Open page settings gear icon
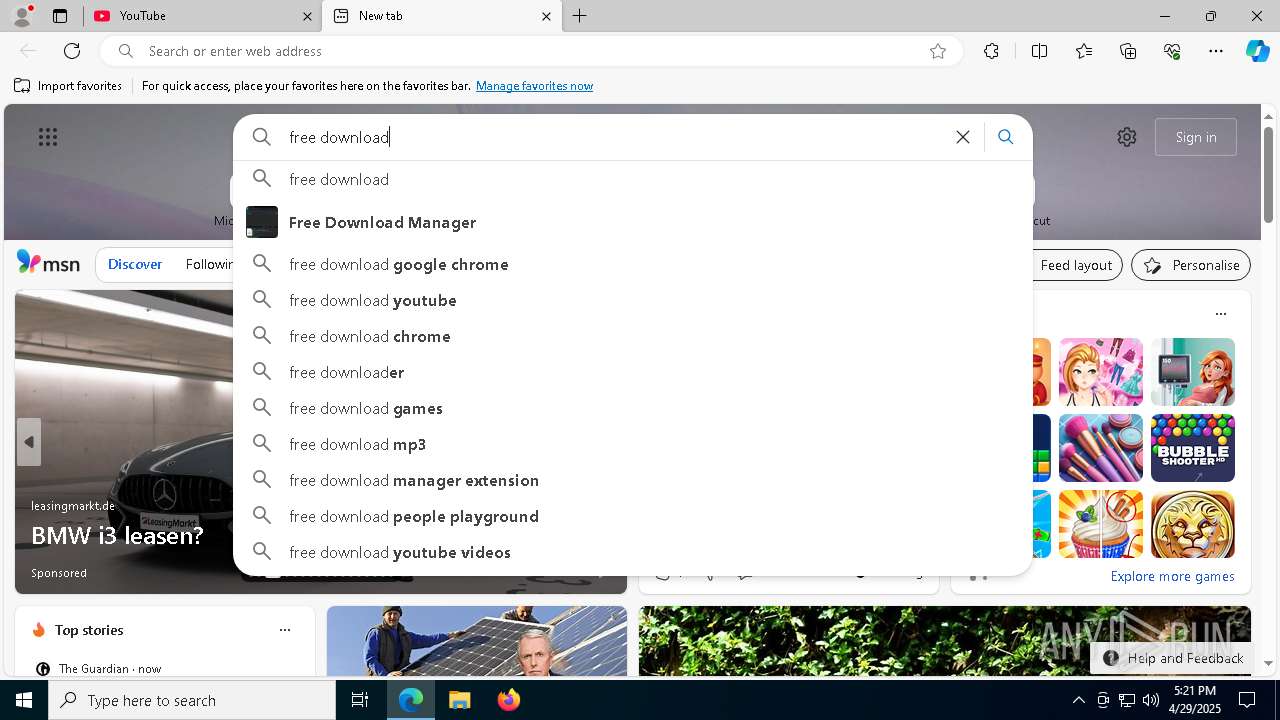This screenshot has width=1280, height=720. pyautogui.click(x=1127, y=137)
